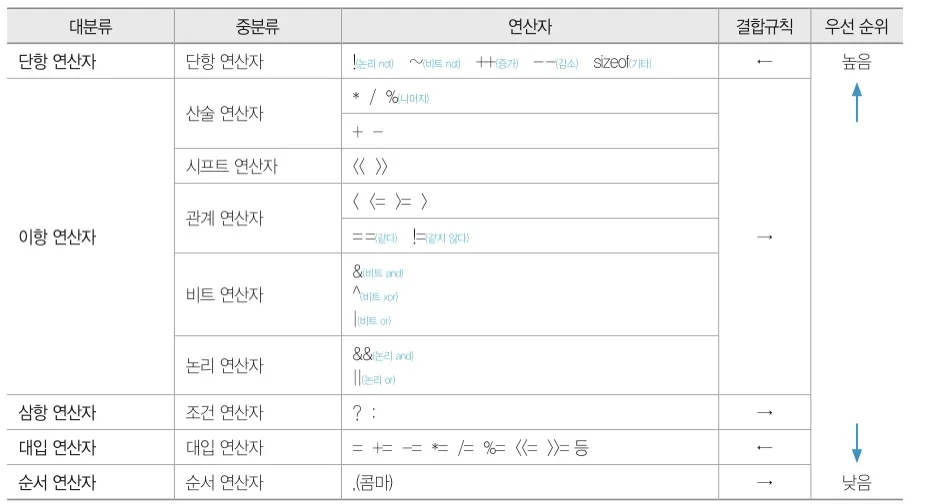The image size is (926, 504).
Task: Click the right arrow in 삼항 연산자 row
Action: point(764,412)
